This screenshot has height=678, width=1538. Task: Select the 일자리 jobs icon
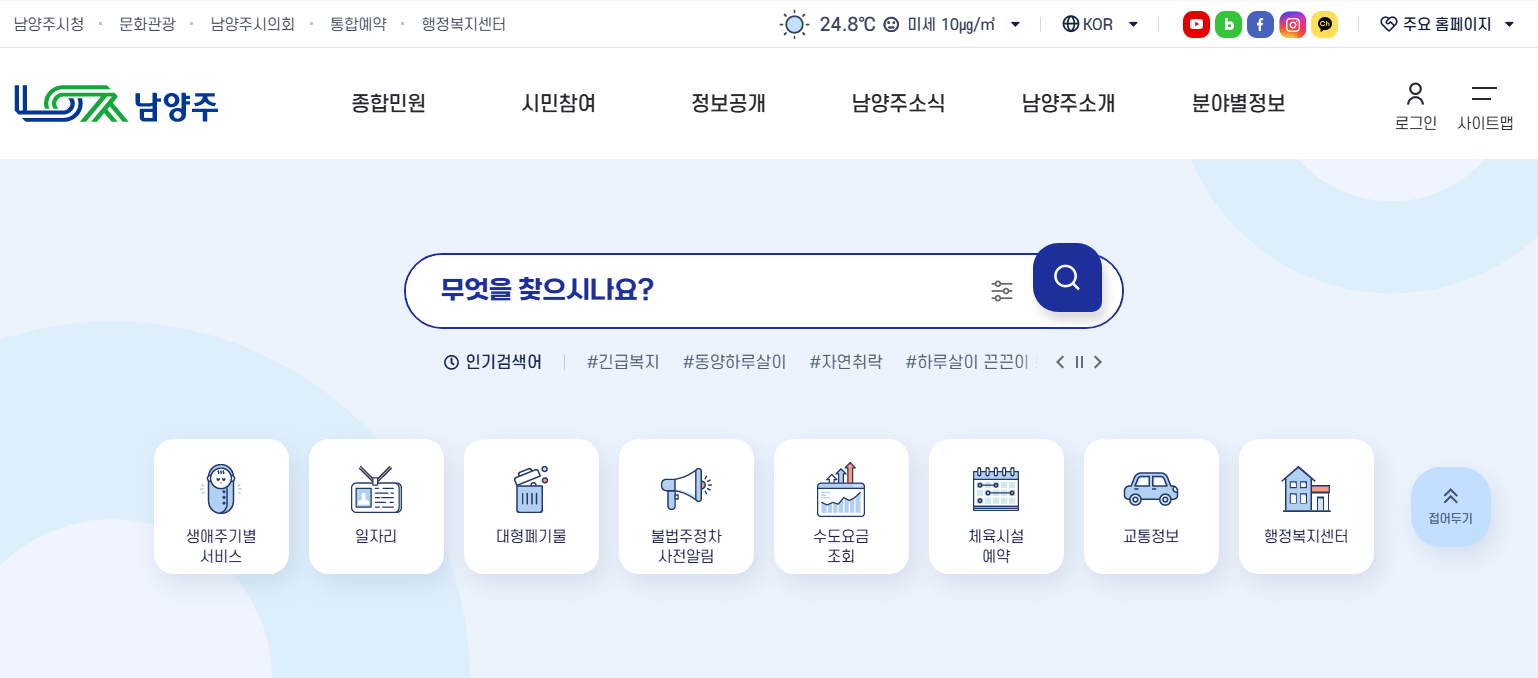click(x=376, y=505)
